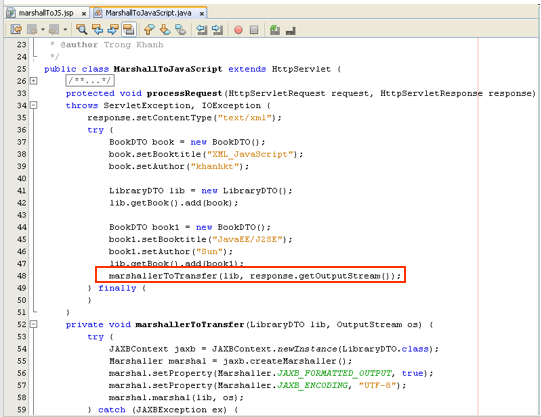This screenshot has width=541, height=417.
Task: Click the "khanhkt" author string
Action: [x=215, y=166]
